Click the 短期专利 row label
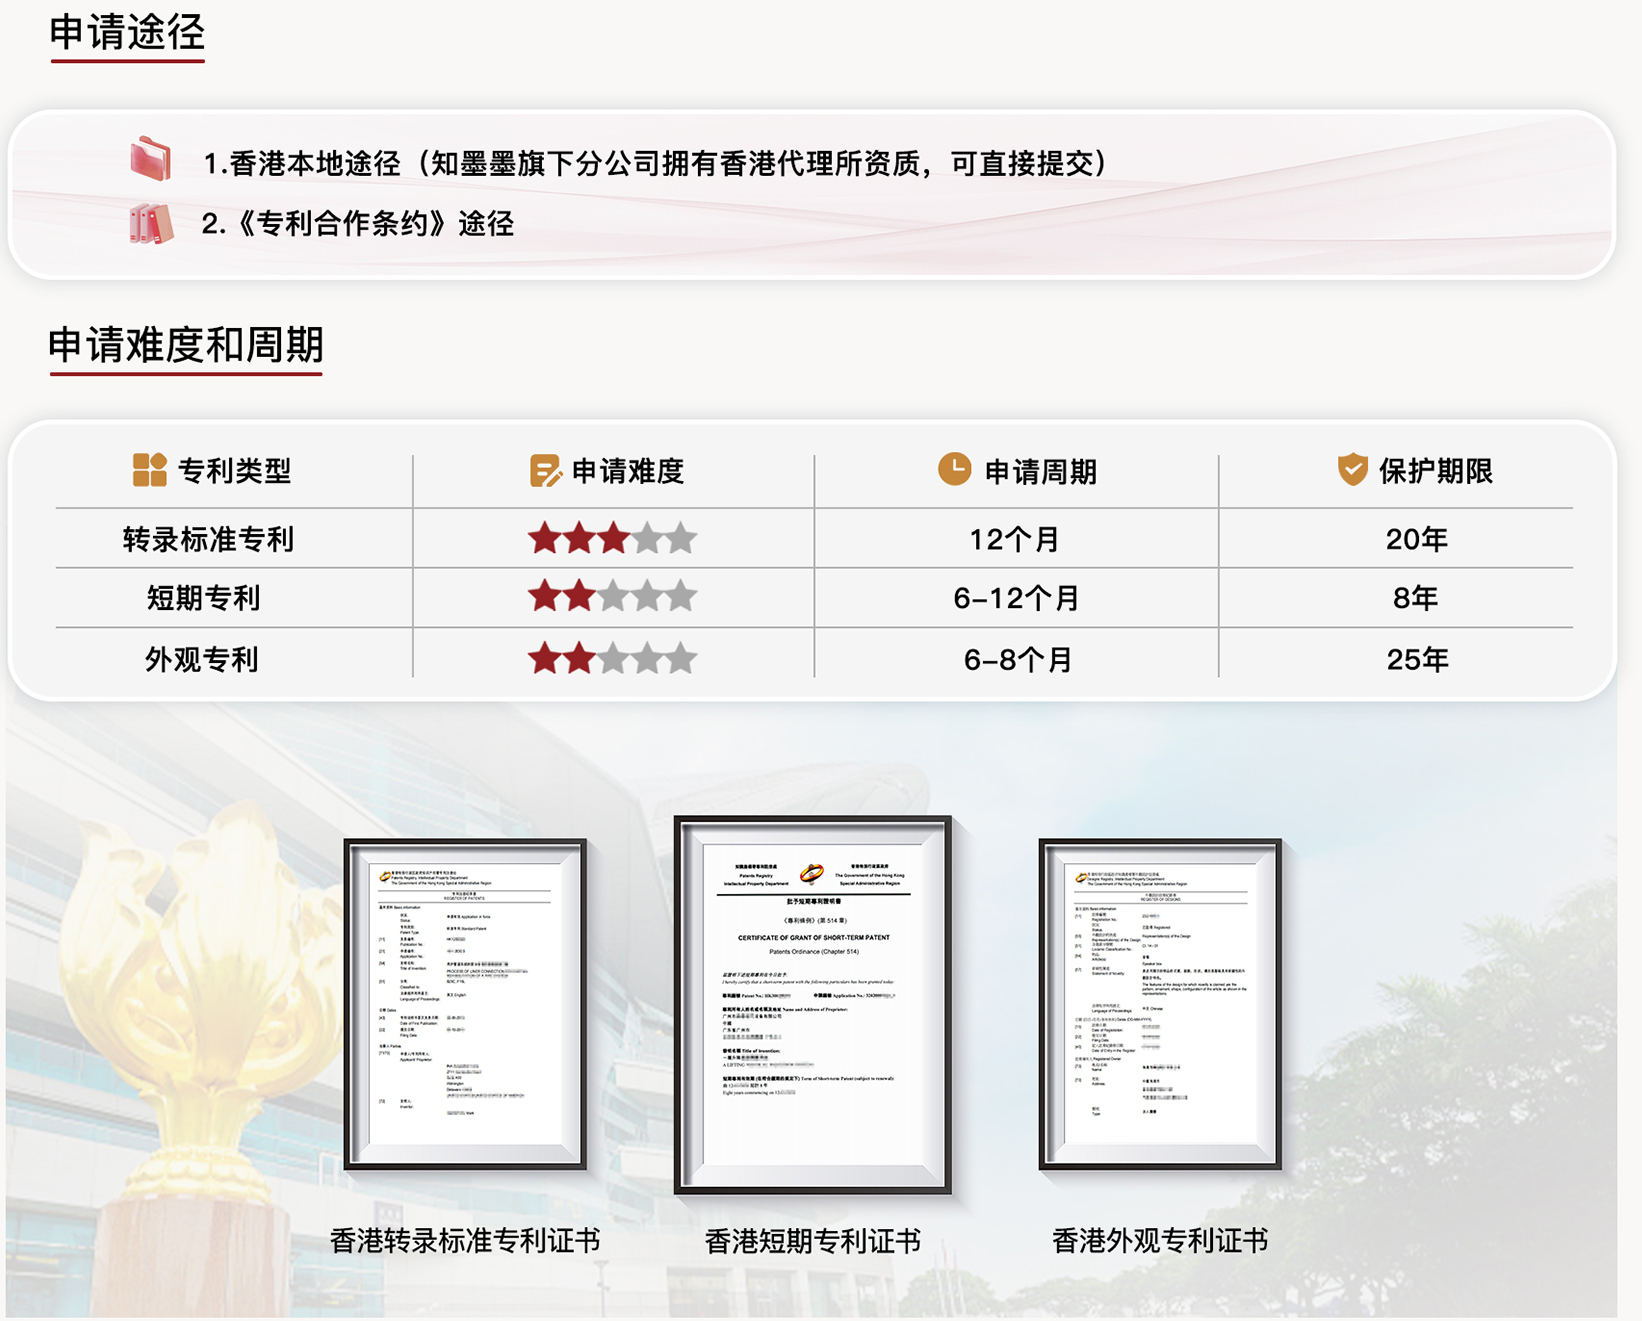This screenshot has width=1642, height=1321. pyautogui.click(x=204, y=598)
